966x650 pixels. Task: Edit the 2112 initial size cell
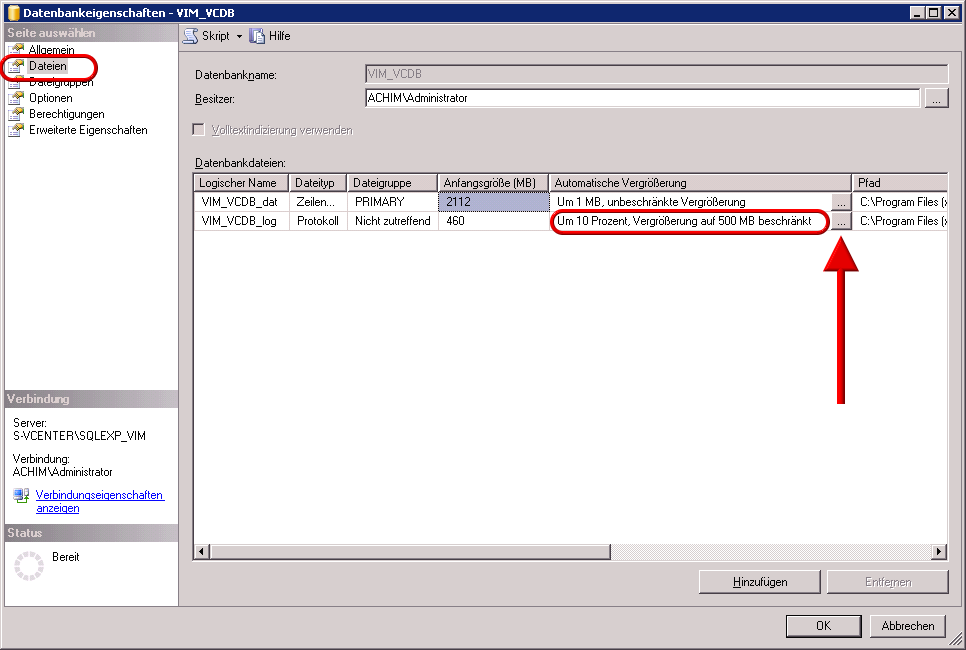(x=492, y=202)
